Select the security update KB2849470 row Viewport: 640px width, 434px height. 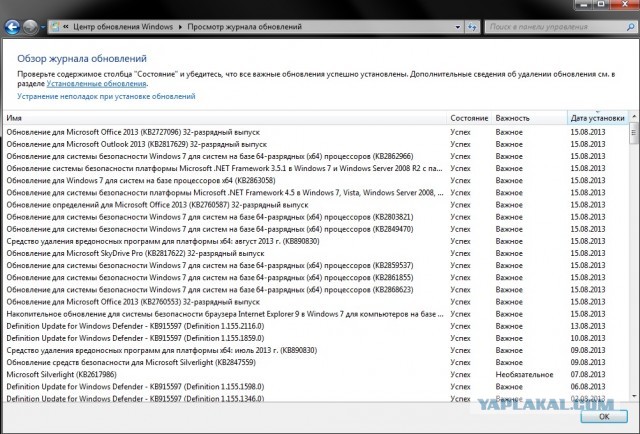point(316,229)
